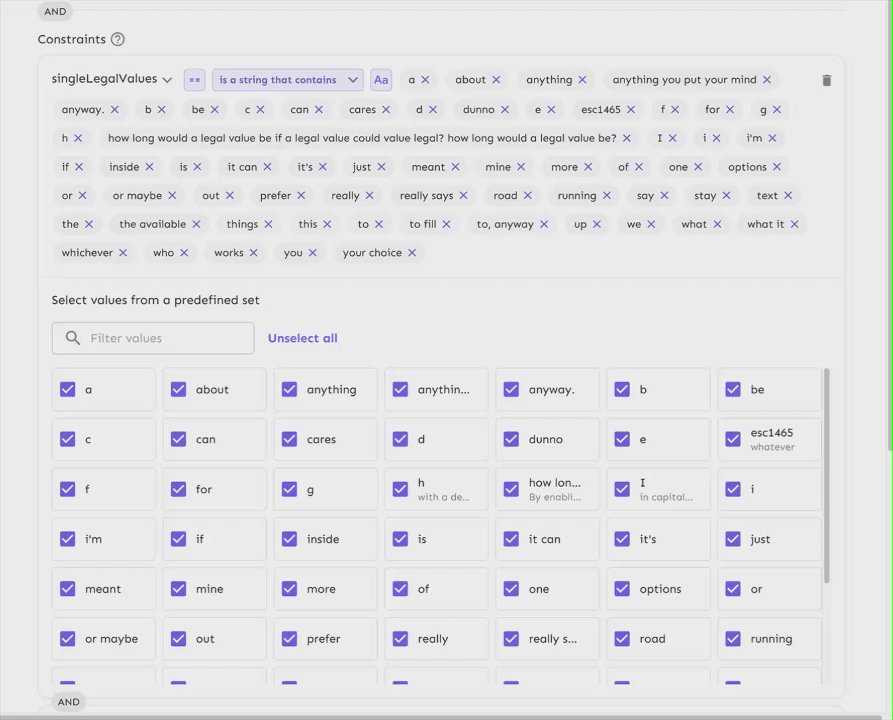Remove the 'or maybe' tag

172,195
